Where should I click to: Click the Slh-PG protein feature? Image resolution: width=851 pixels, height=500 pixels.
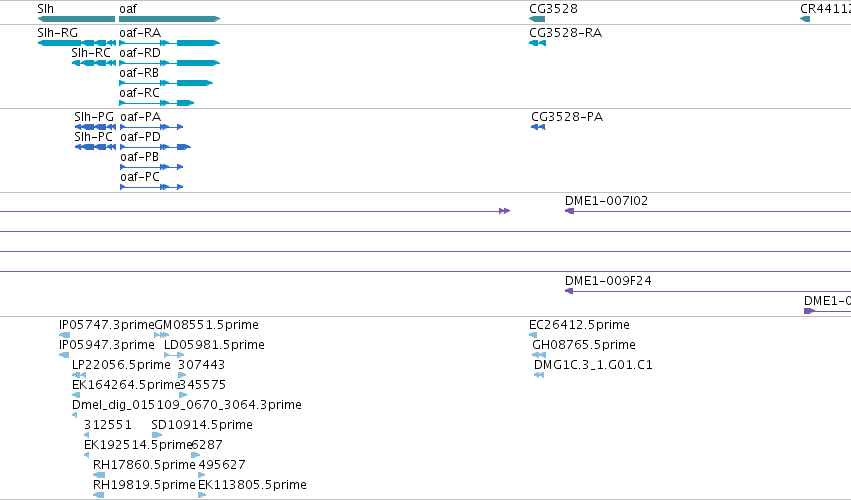(x=95, y=127)
